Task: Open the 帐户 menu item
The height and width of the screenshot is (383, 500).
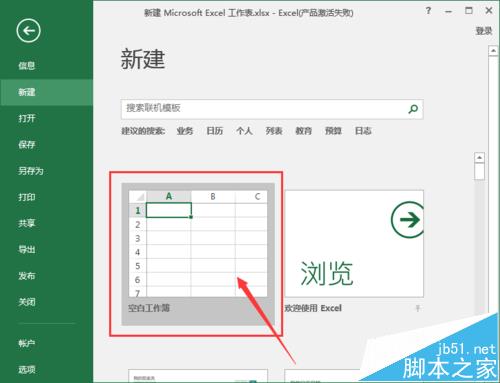Action: coord(27,343)
